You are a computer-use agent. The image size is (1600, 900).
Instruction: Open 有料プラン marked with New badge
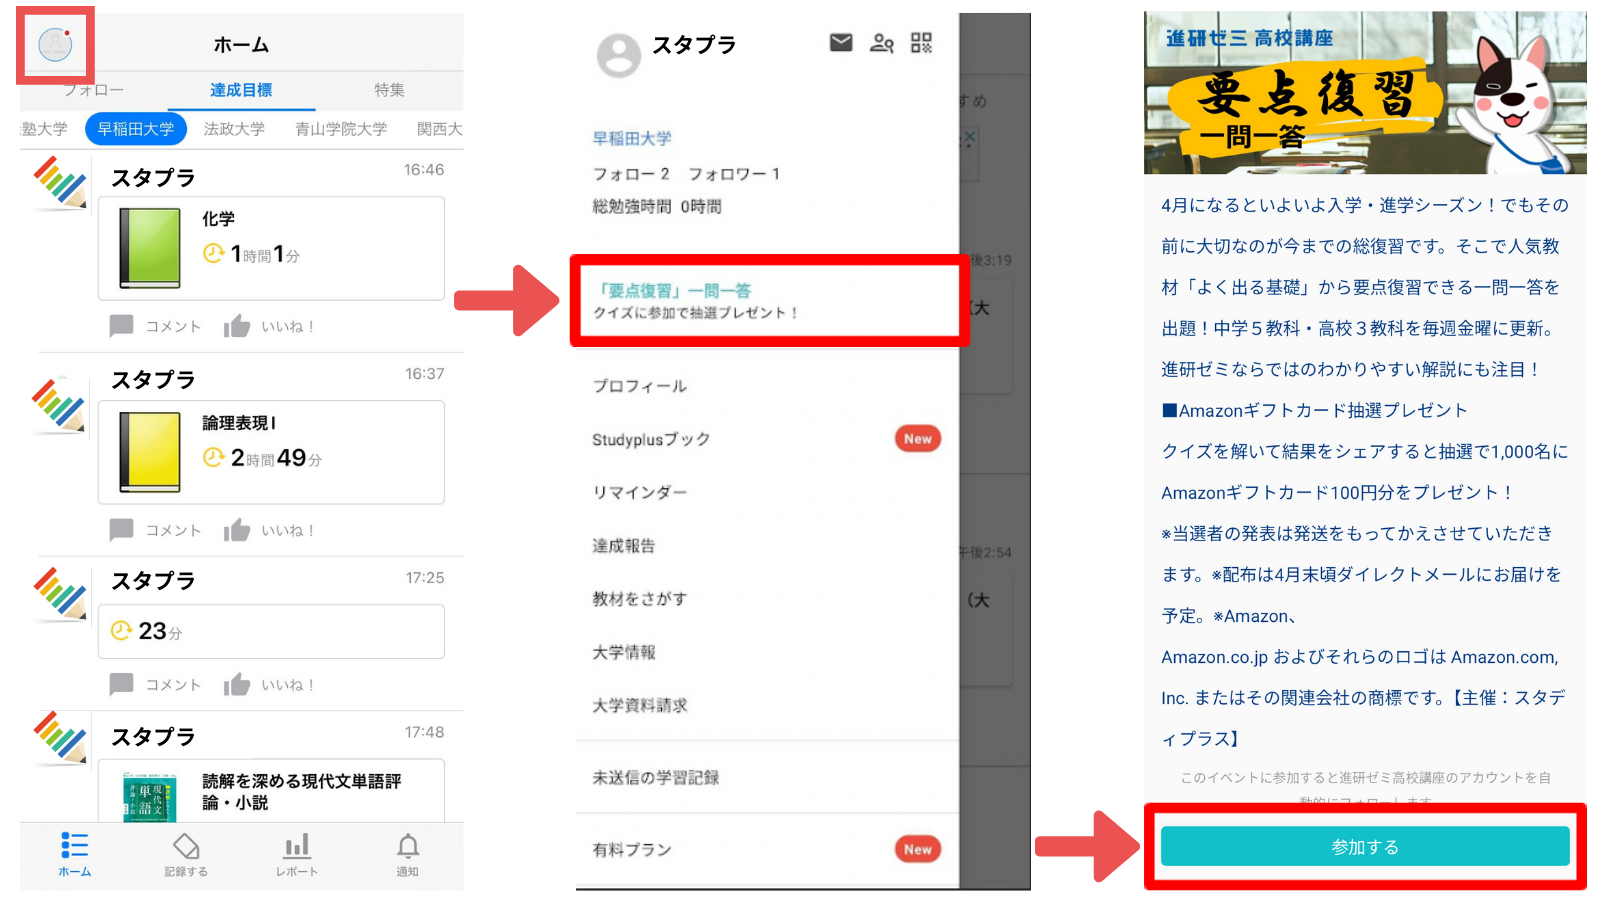coord(630,849)
